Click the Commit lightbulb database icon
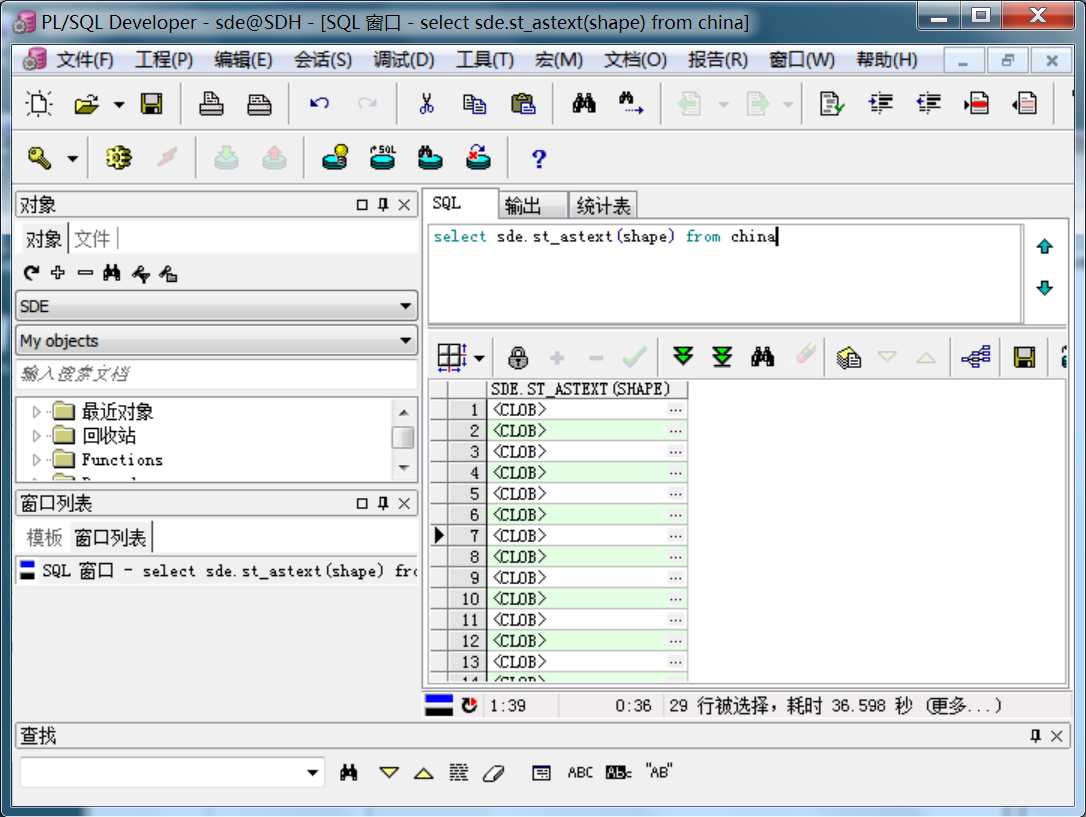Image resolution: width=1086 pixels, height=817 pixels. [335, 157]
